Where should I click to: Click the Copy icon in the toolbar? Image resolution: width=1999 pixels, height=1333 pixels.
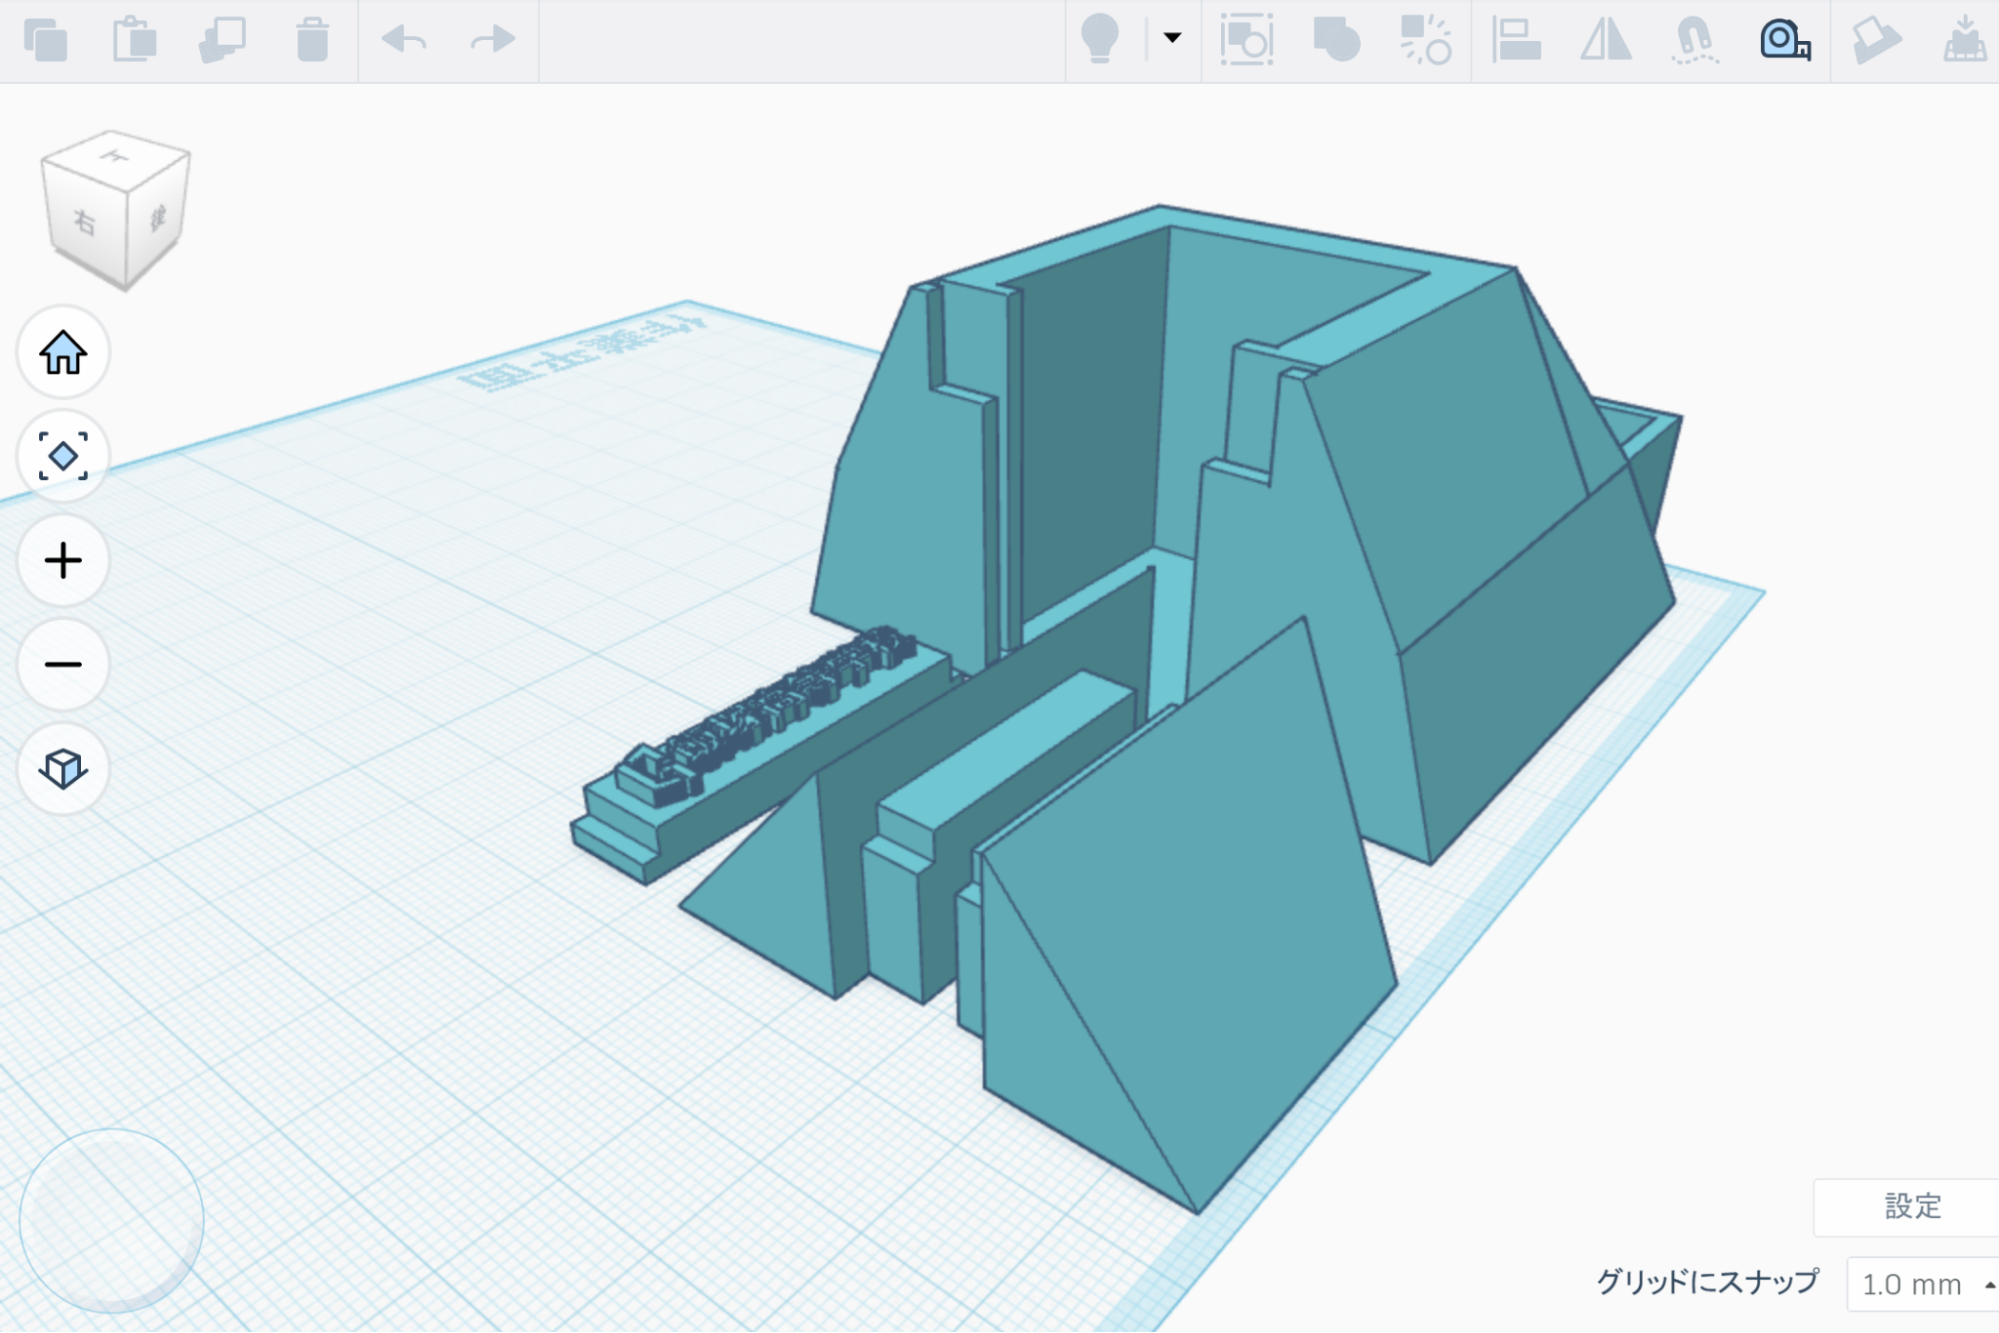point(46,40)
